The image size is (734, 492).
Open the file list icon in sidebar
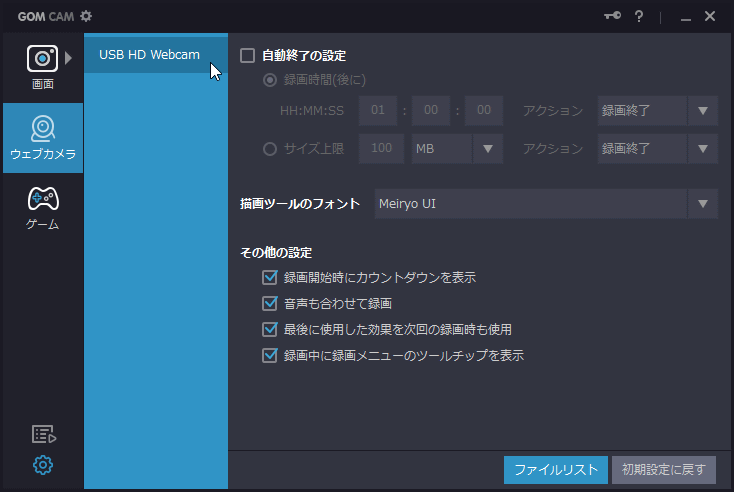coord(44,434)
